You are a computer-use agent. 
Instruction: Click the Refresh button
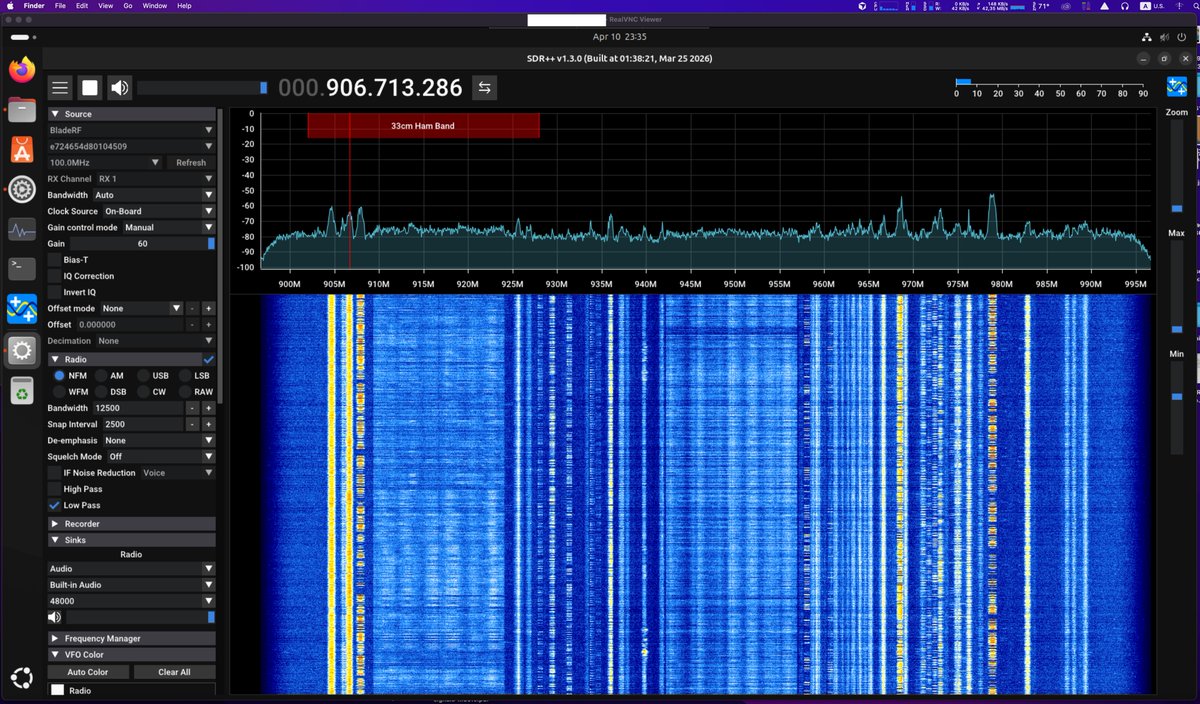coord(191,162)
